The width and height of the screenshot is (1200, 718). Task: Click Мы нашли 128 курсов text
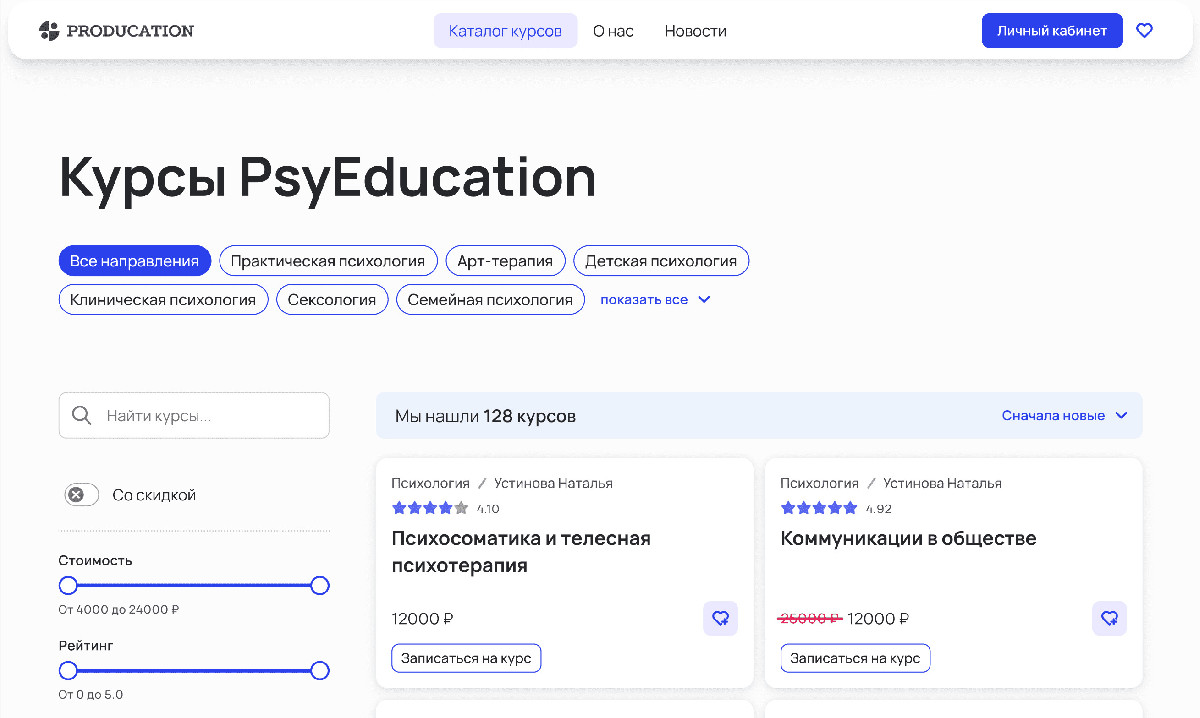pos(485,415)
